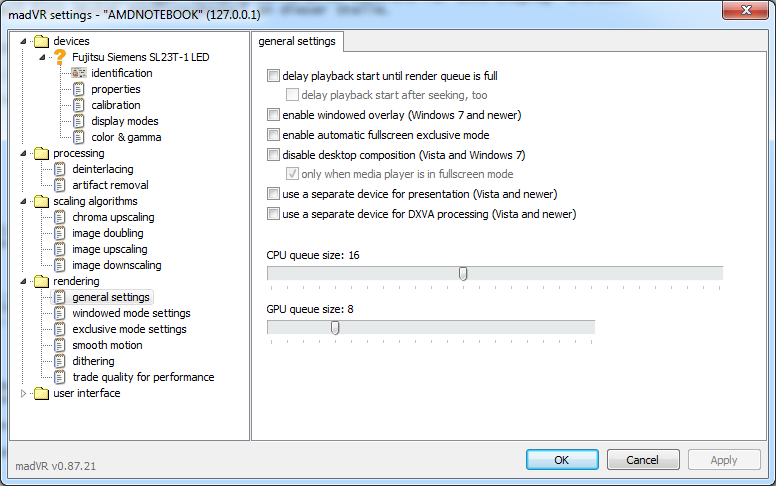
Task: Click the user interface folder icon
Action: coord(41,393)
